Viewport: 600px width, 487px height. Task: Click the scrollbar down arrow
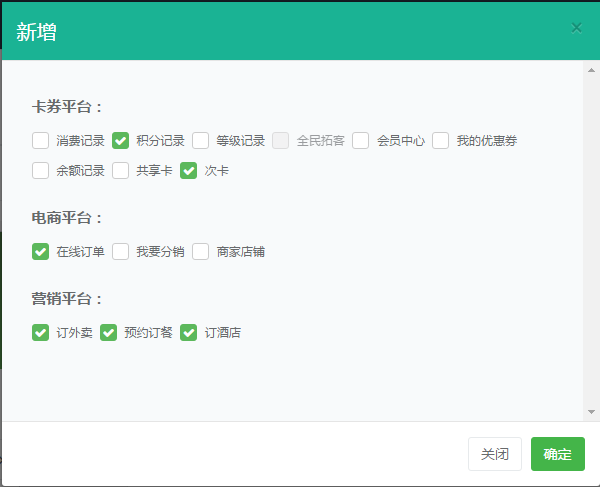pyautogui.click(x=591, y=411)
